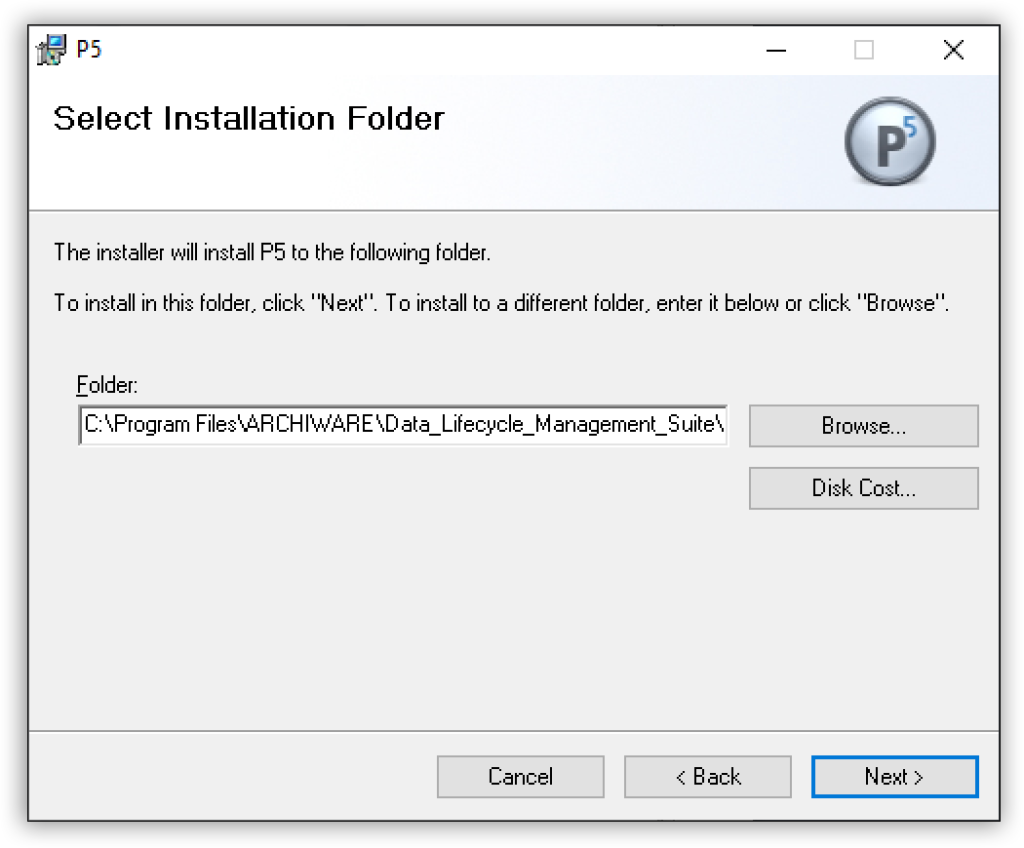Click the greyed-out maximize button

pos(864,50)
